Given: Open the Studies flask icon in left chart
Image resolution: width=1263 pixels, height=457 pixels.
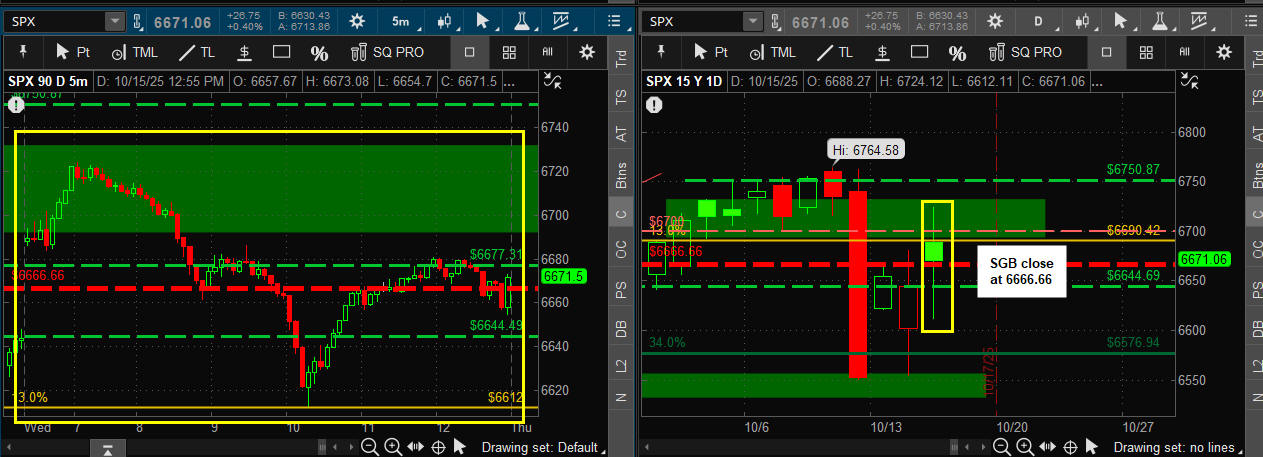Looking at the screenshot, I should 520,21.
